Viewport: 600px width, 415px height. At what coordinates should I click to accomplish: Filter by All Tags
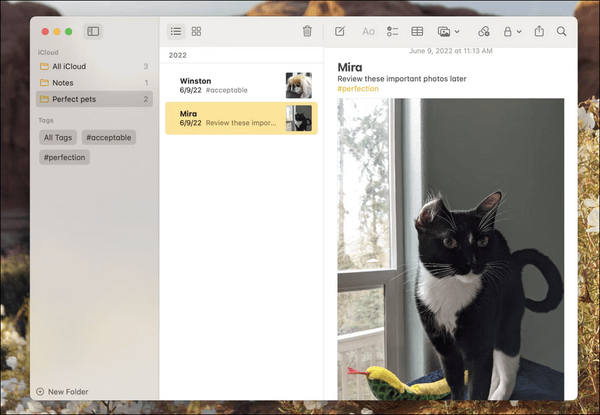58,137
